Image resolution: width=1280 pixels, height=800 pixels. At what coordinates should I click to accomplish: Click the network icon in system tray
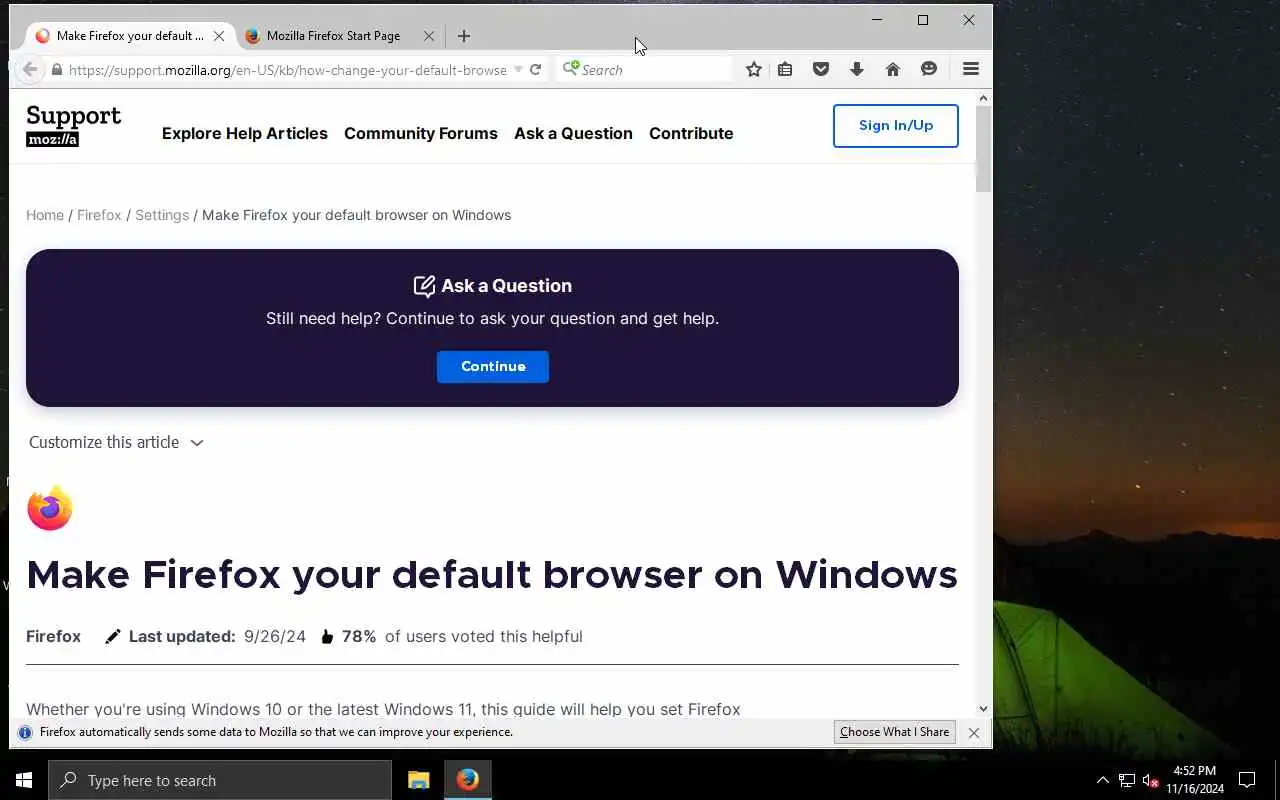1127,780
